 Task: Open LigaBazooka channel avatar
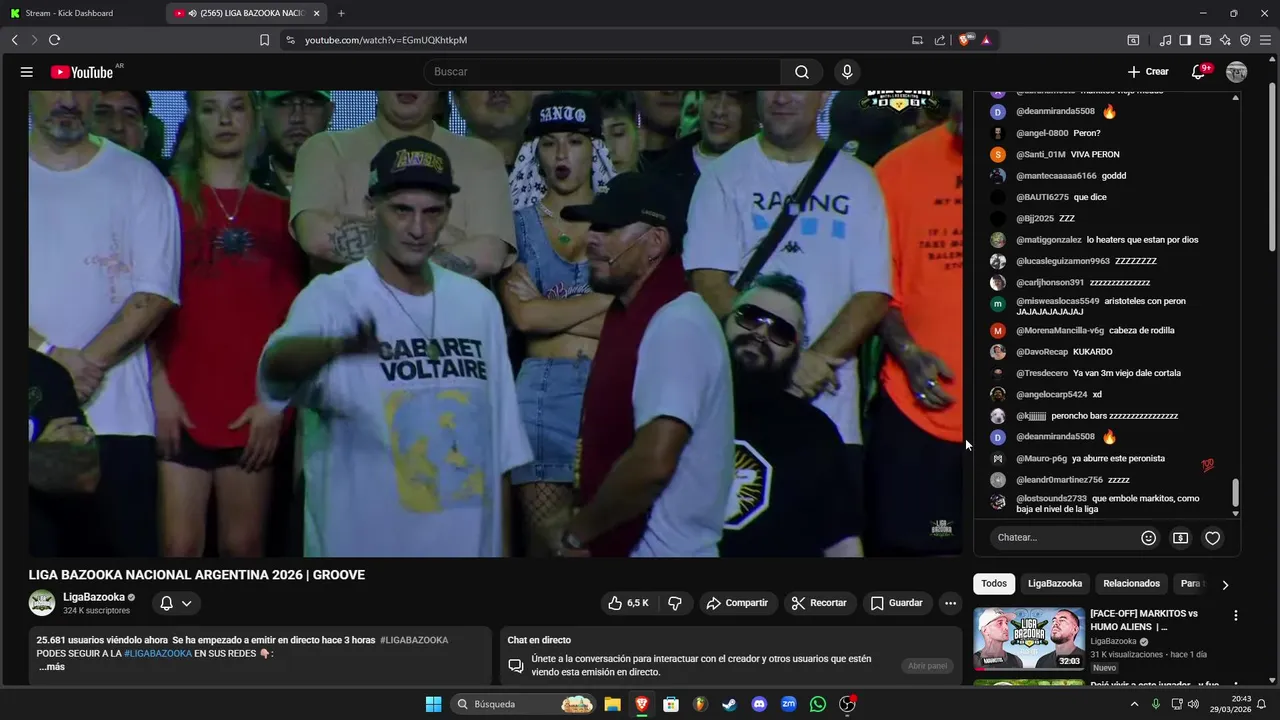coord(42,603)
